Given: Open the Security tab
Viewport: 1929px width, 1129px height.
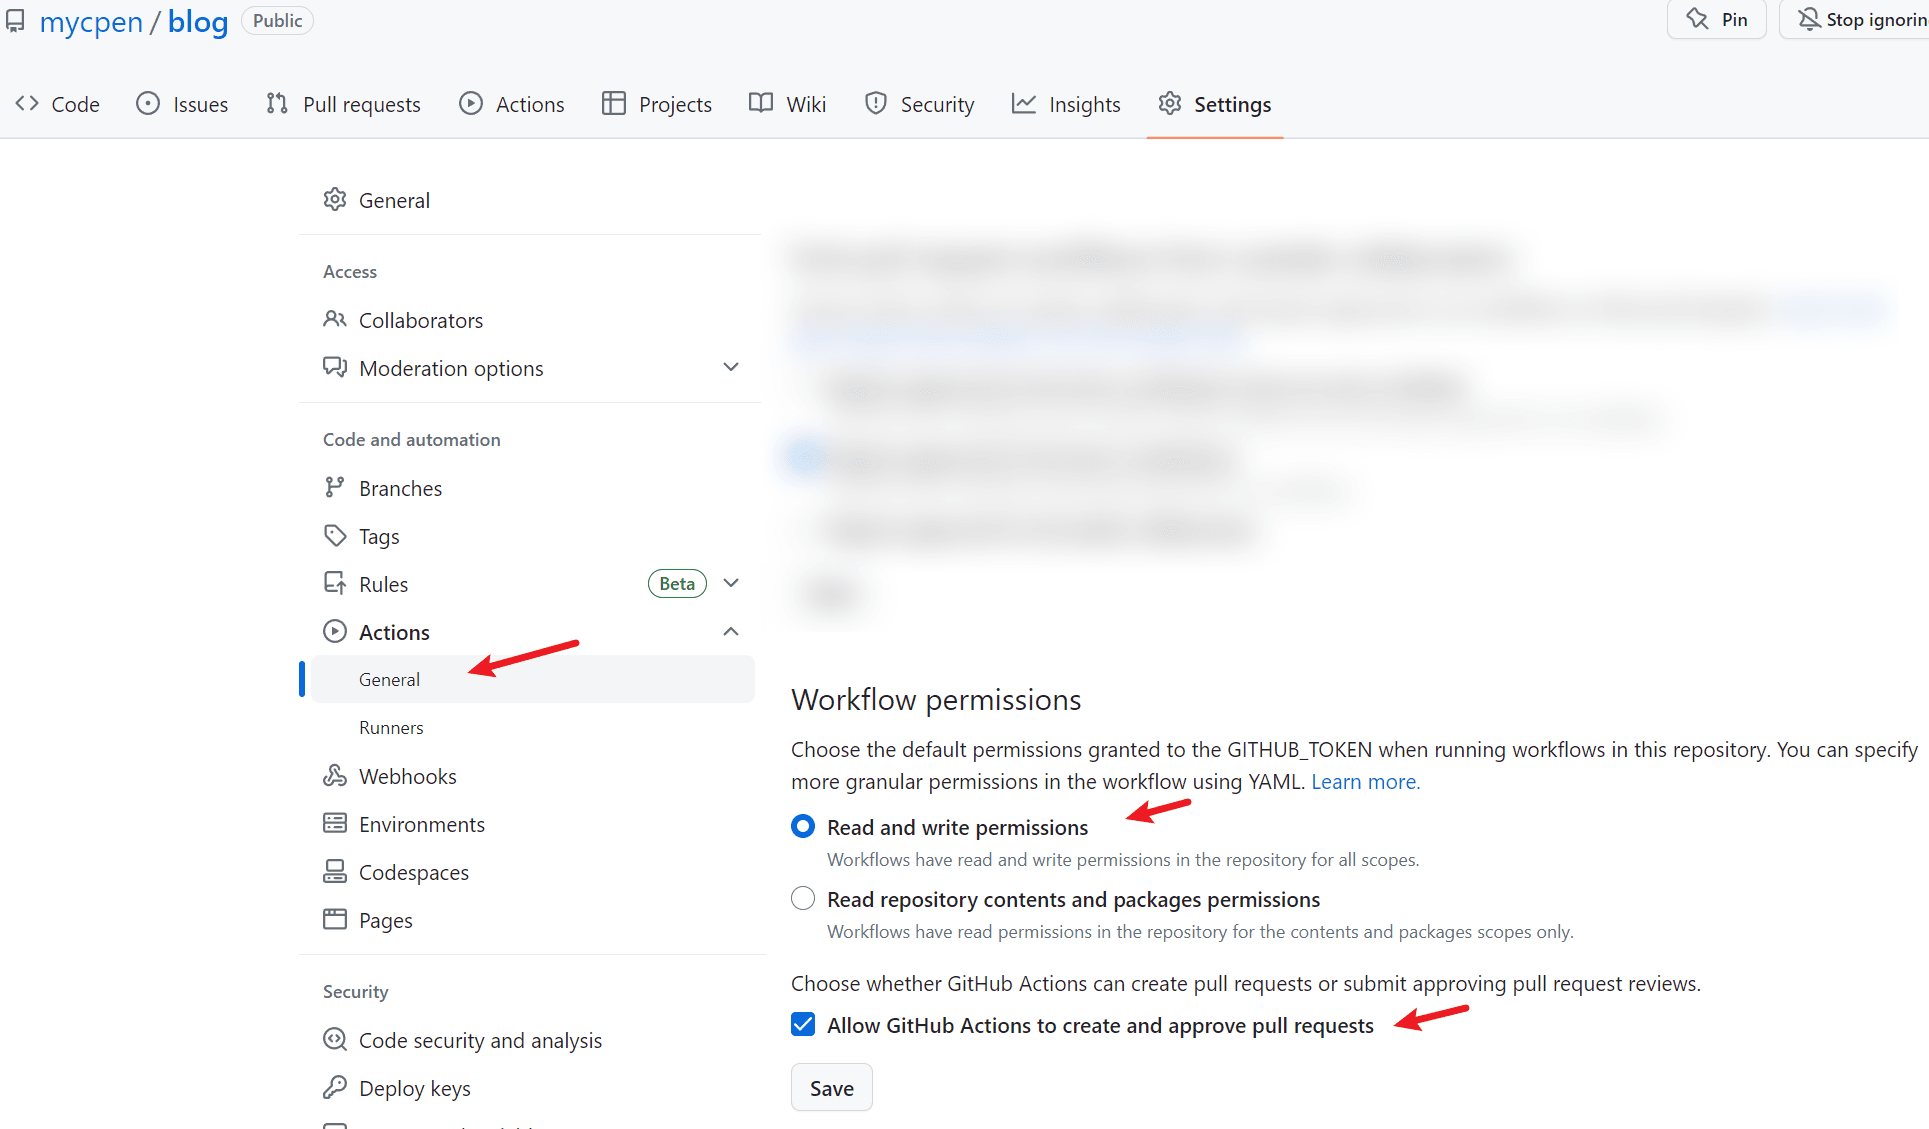Looking at the screenshot, I should 920,104.
